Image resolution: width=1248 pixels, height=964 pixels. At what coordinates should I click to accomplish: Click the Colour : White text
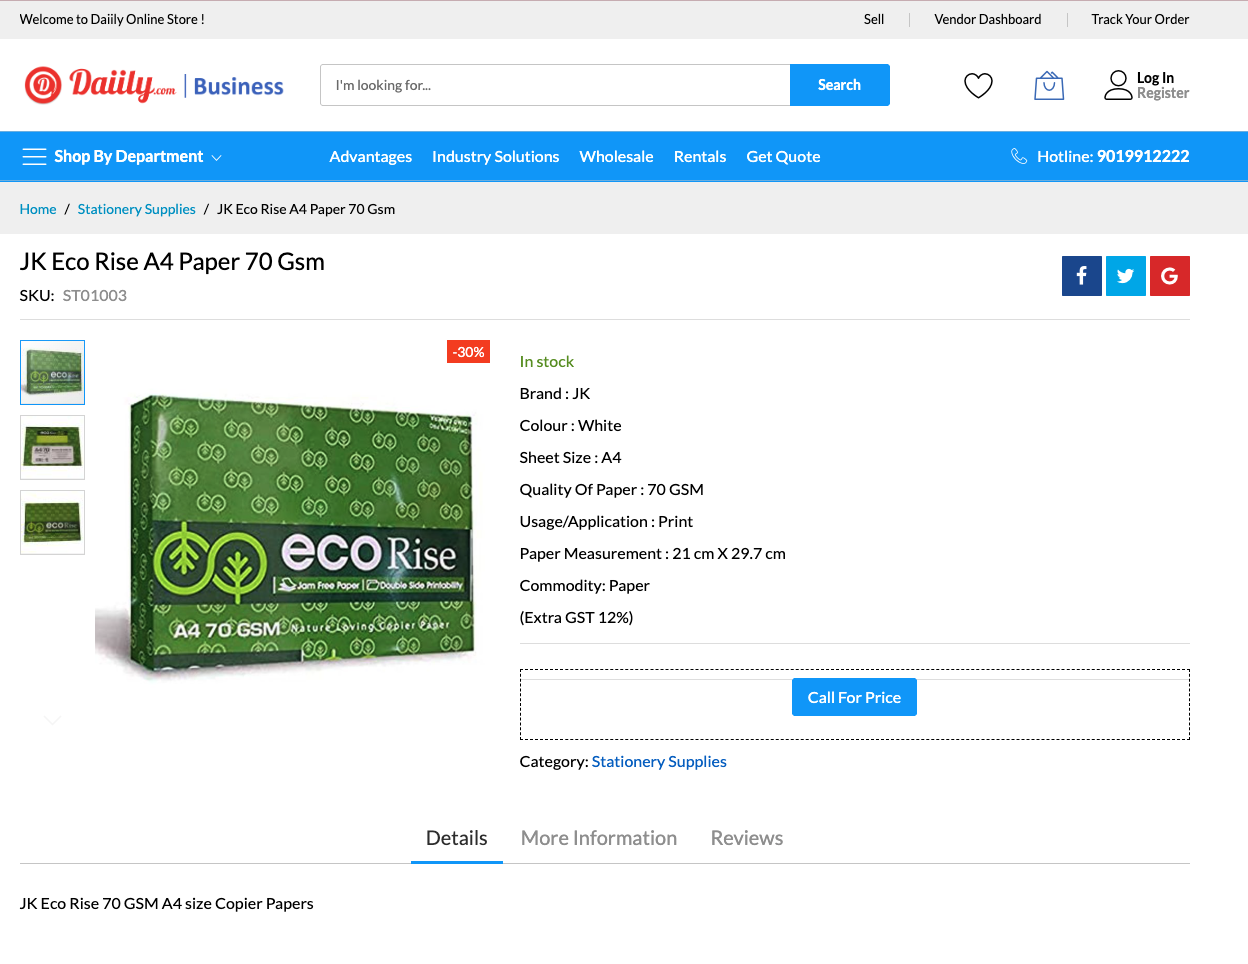point(571,426)
